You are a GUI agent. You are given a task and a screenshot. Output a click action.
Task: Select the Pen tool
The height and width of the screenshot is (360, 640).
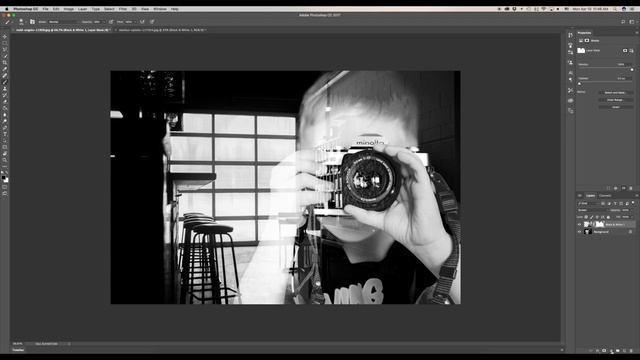pyautogui.click(x=5, y=127)
